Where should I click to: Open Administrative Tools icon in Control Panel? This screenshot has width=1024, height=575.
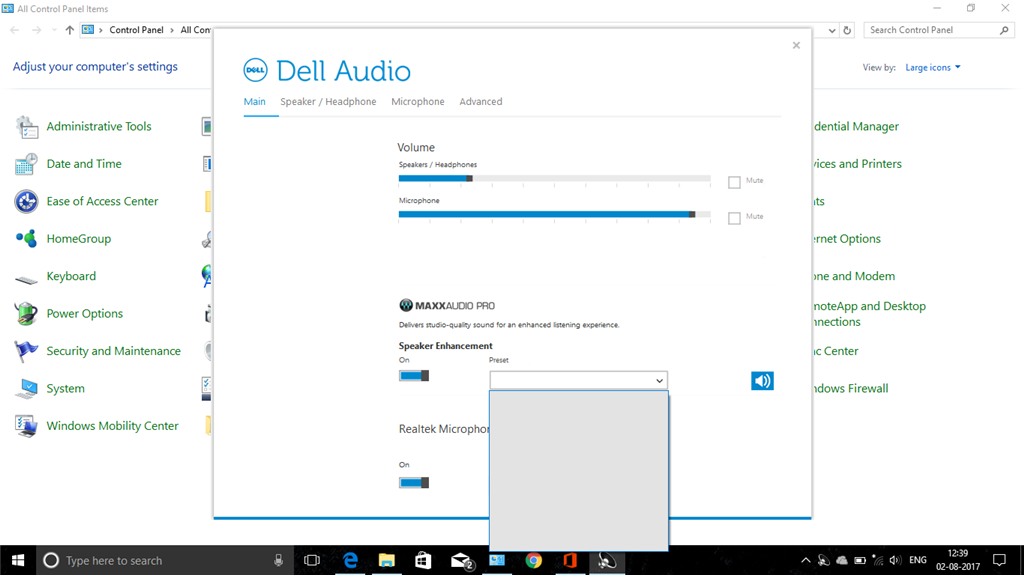pyautogui.click(x=26, y=127)
